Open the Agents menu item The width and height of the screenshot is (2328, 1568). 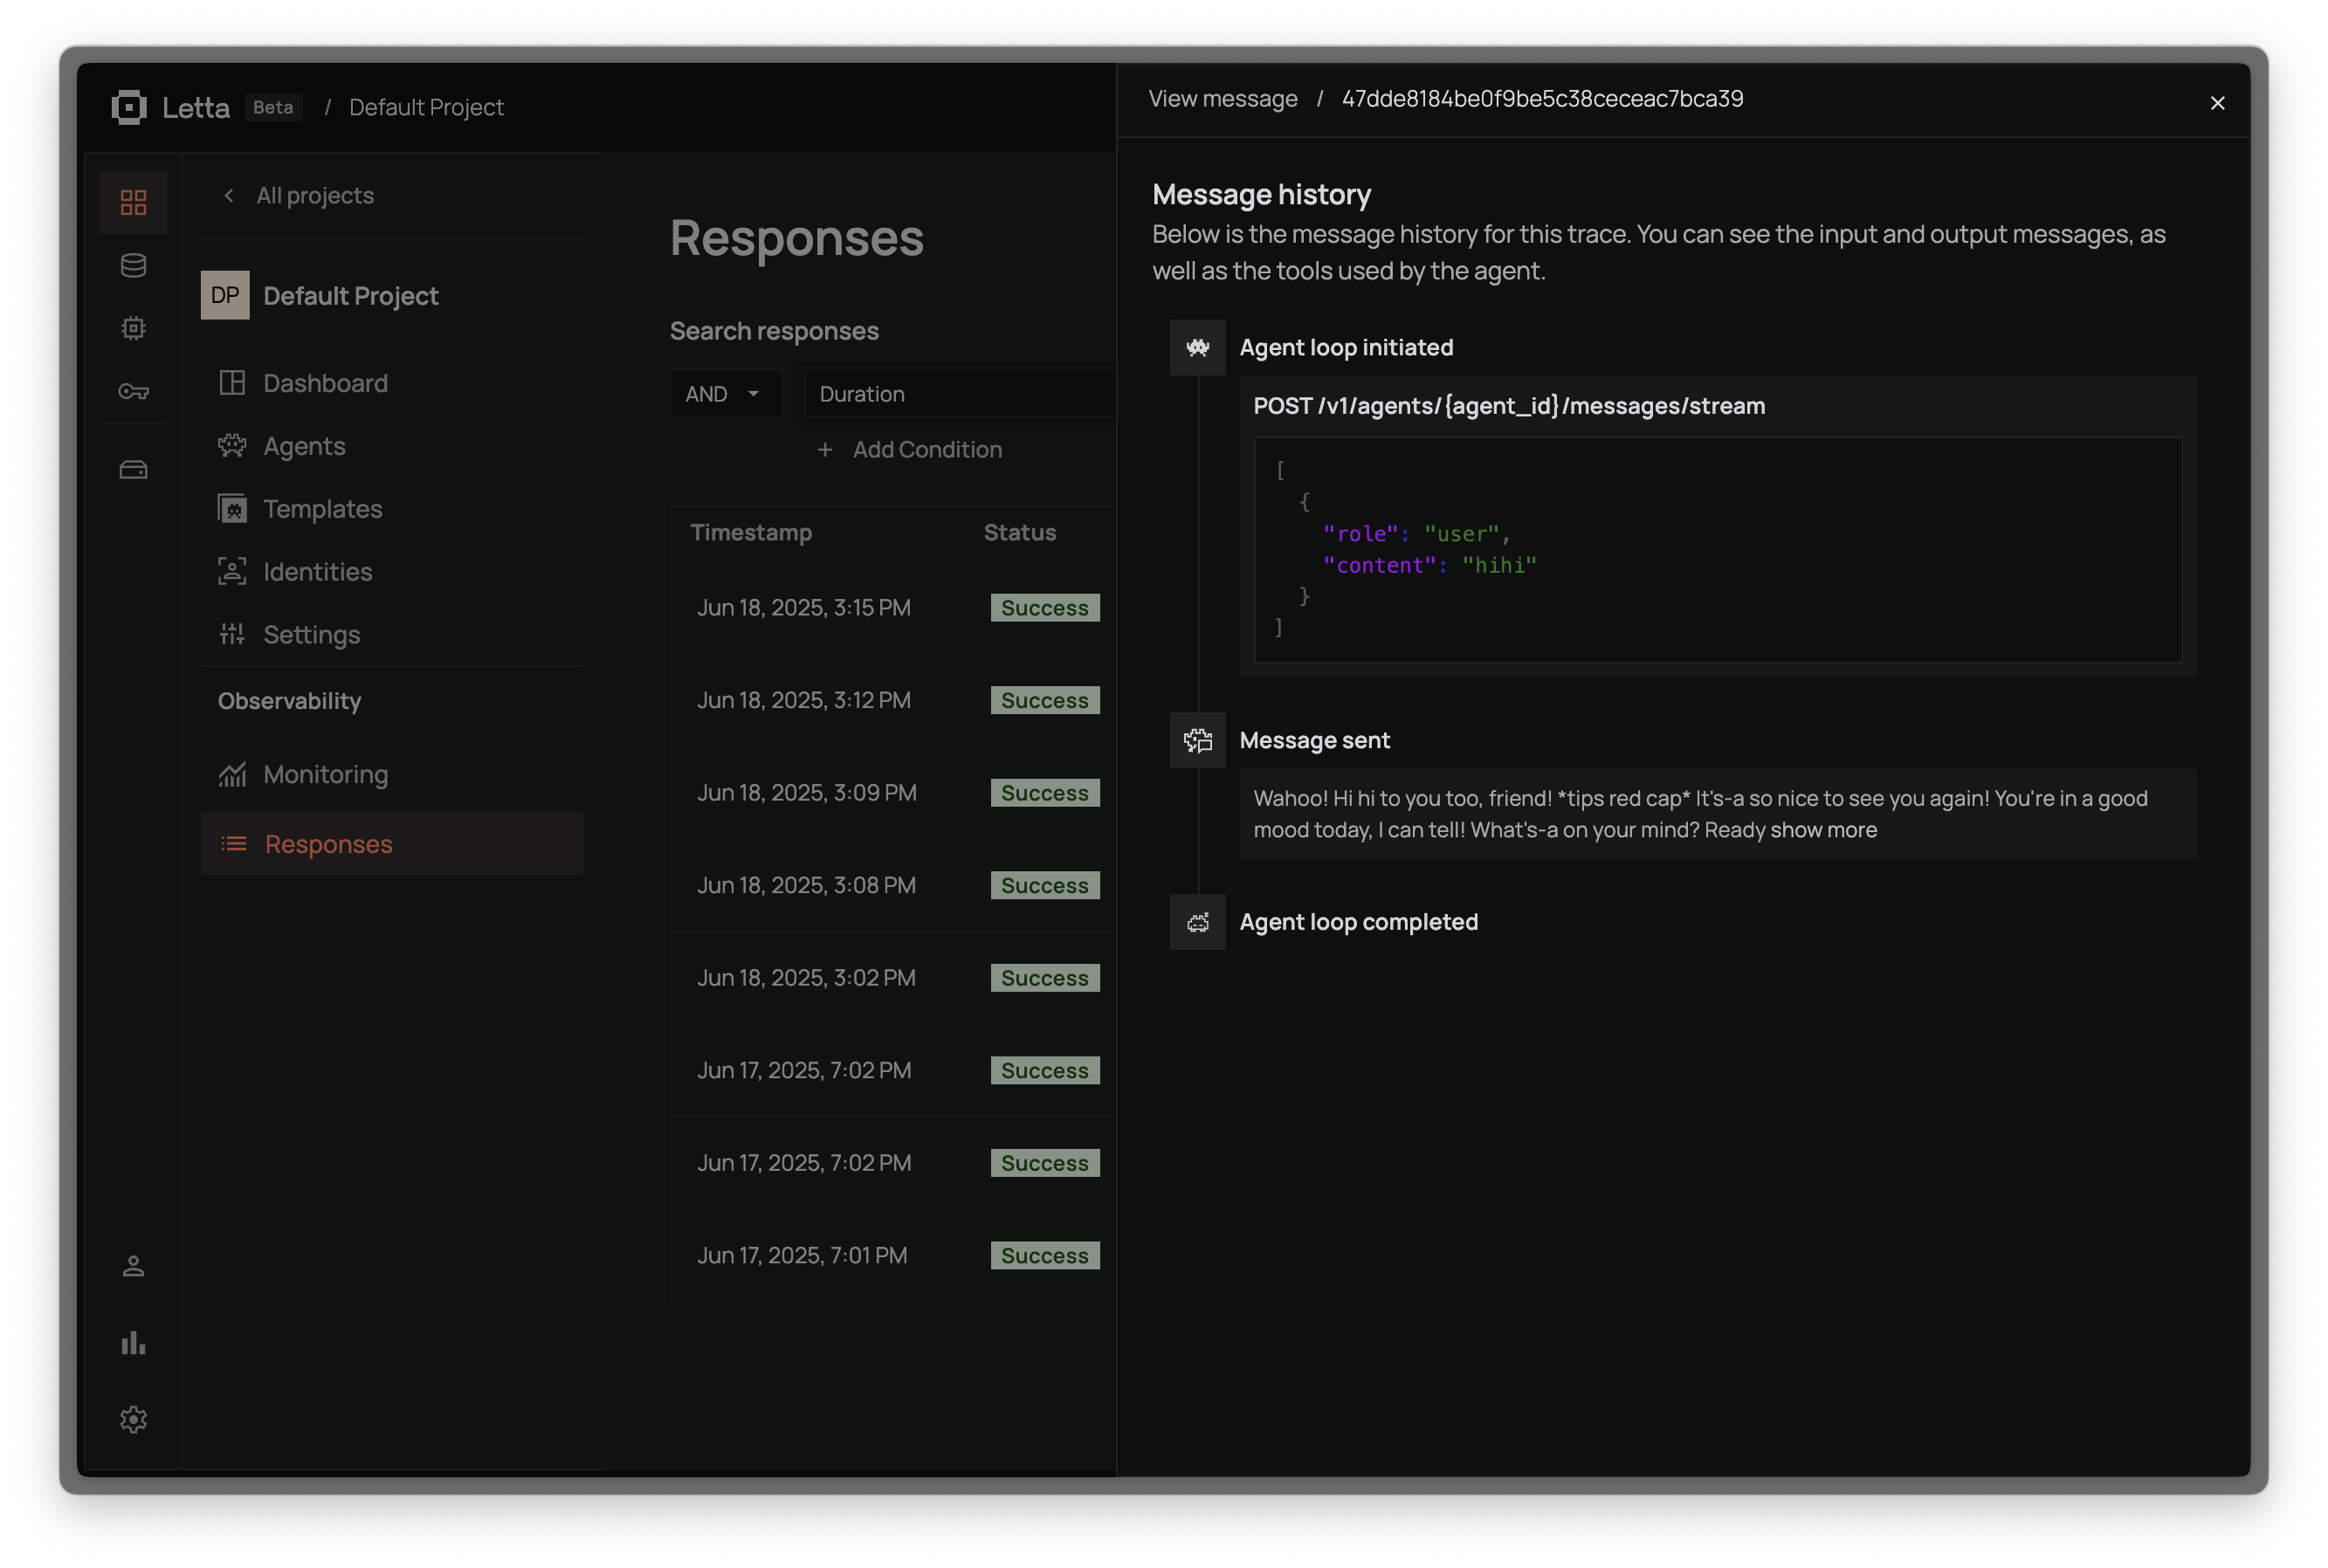[304, 446]
